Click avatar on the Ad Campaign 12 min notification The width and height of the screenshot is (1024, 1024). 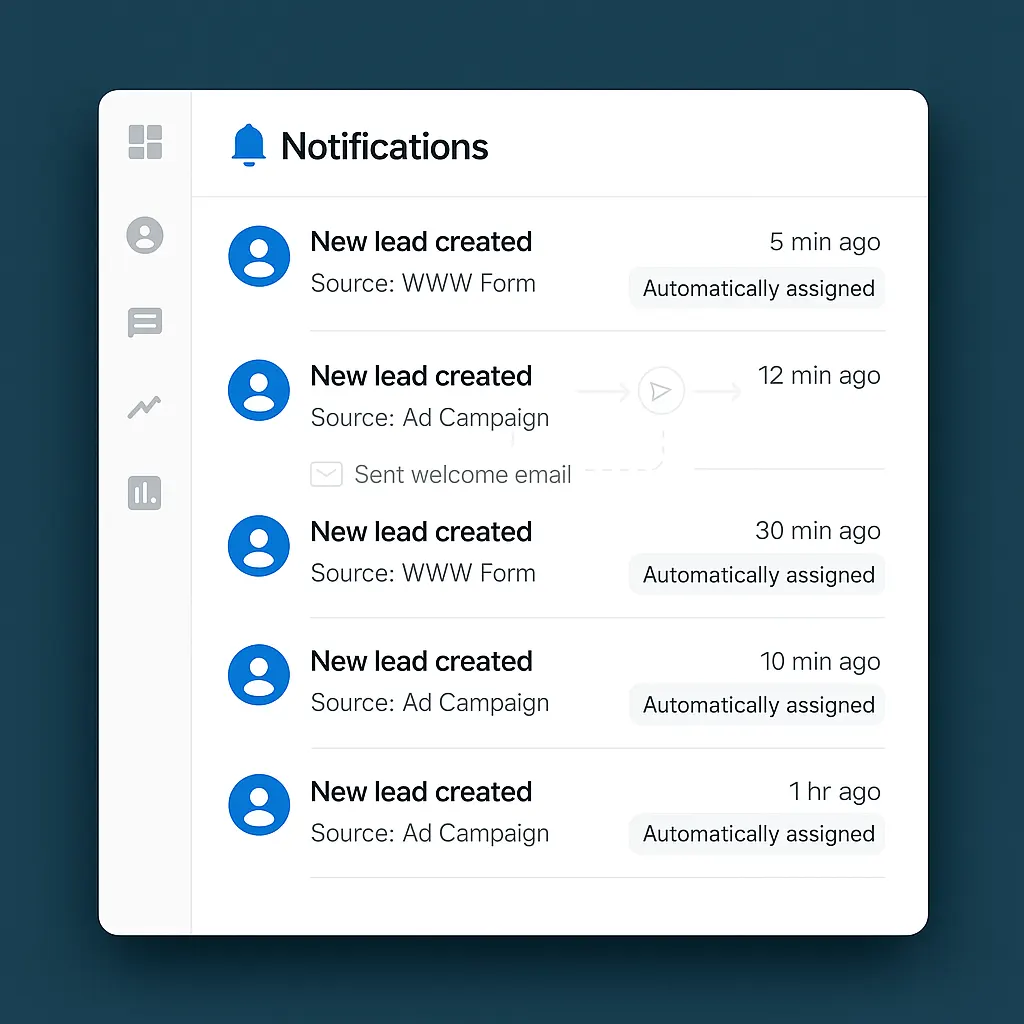point(259,390)
